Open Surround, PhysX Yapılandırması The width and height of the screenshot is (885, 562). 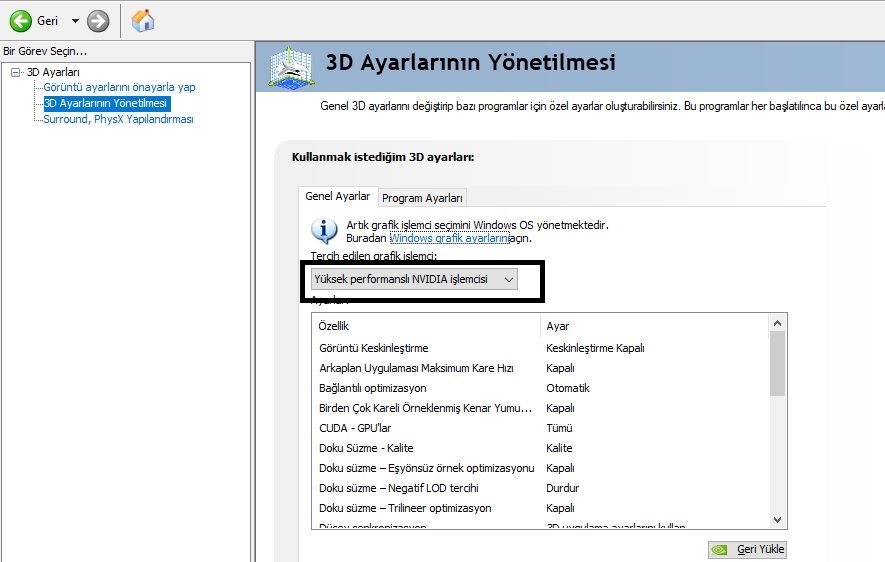pyautogui.click(x=118, y=119)
